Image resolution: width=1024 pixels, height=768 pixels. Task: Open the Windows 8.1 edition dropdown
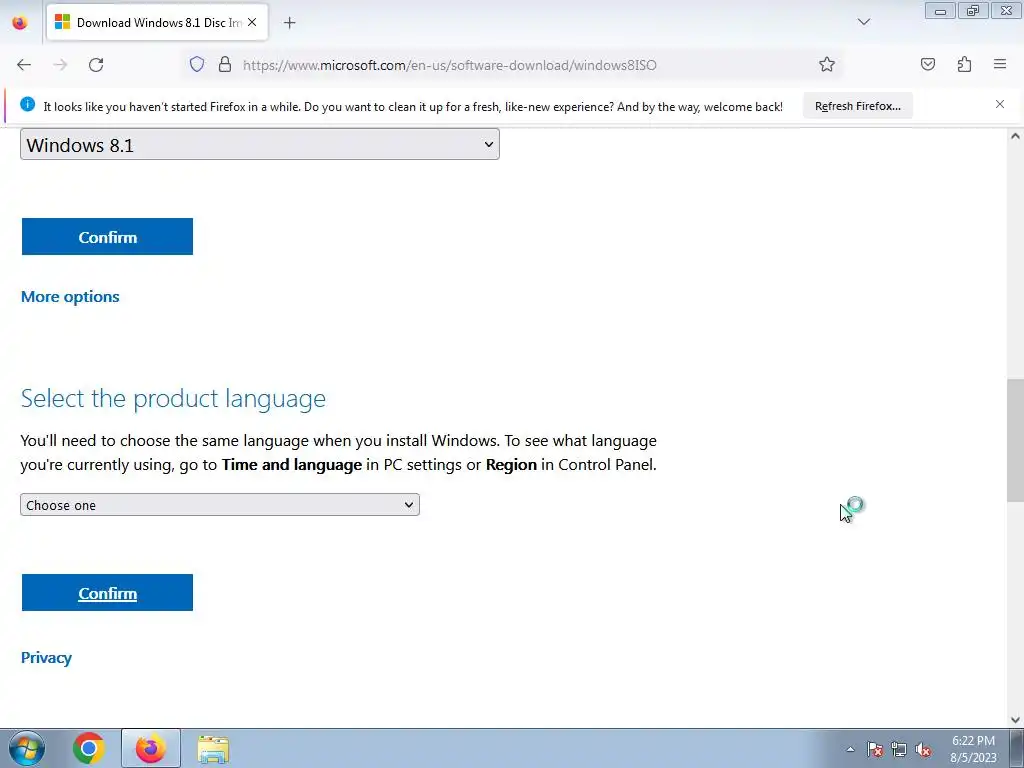pos(260,144)
